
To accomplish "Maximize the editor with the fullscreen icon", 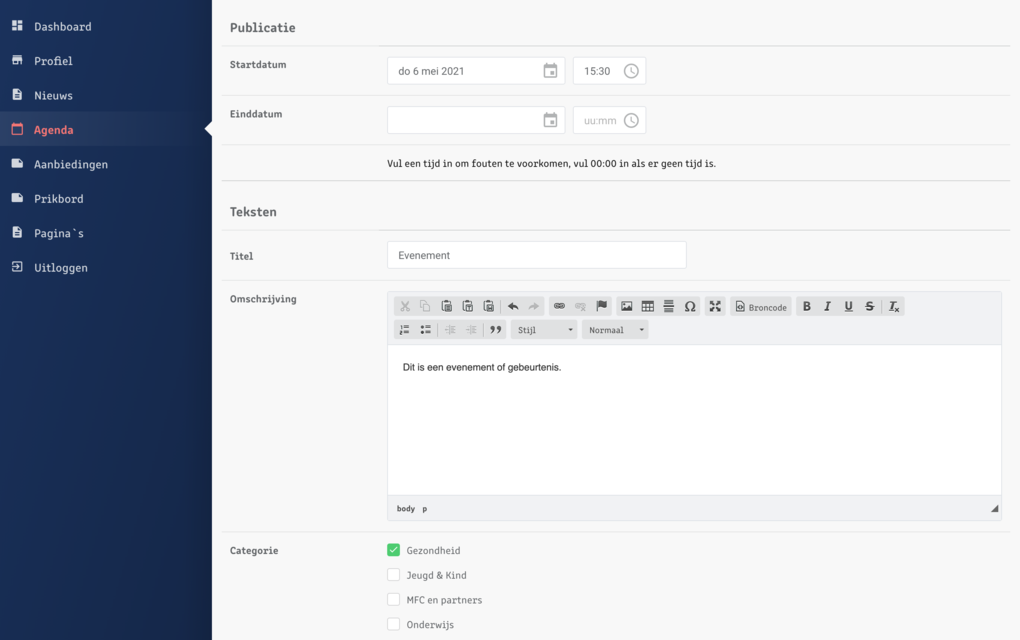I will click(x=715, y=307).
